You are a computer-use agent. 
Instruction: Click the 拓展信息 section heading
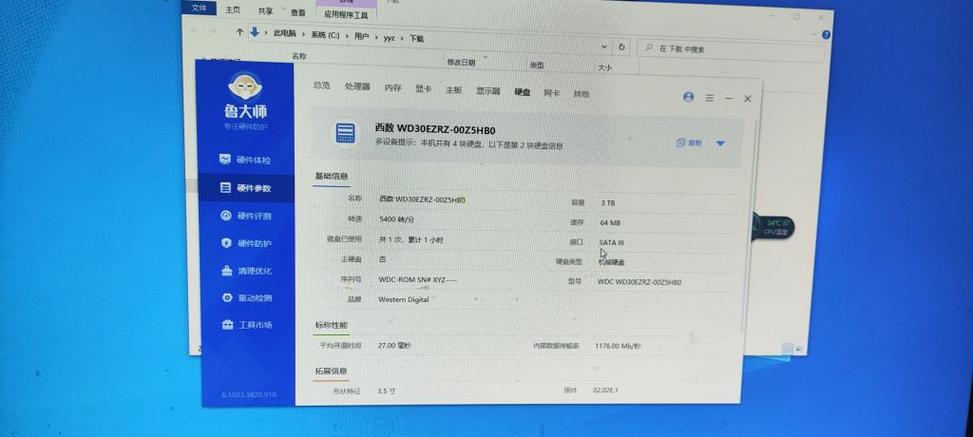[331, 371]
